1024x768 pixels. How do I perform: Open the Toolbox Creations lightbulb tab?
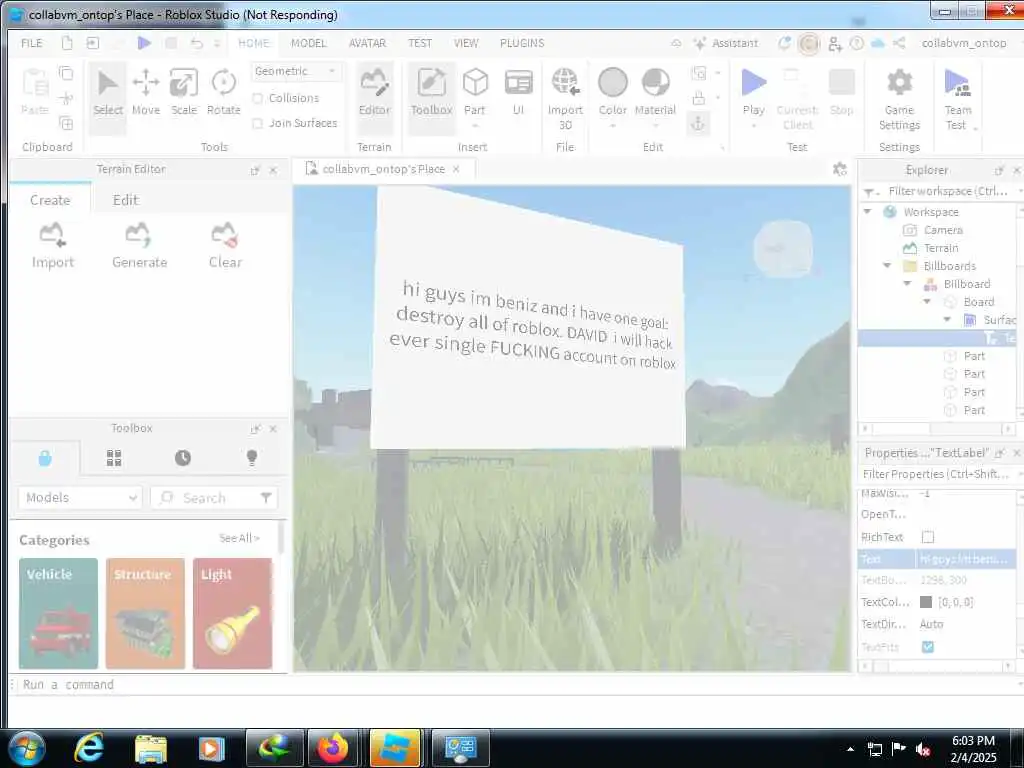coord(251,458)
